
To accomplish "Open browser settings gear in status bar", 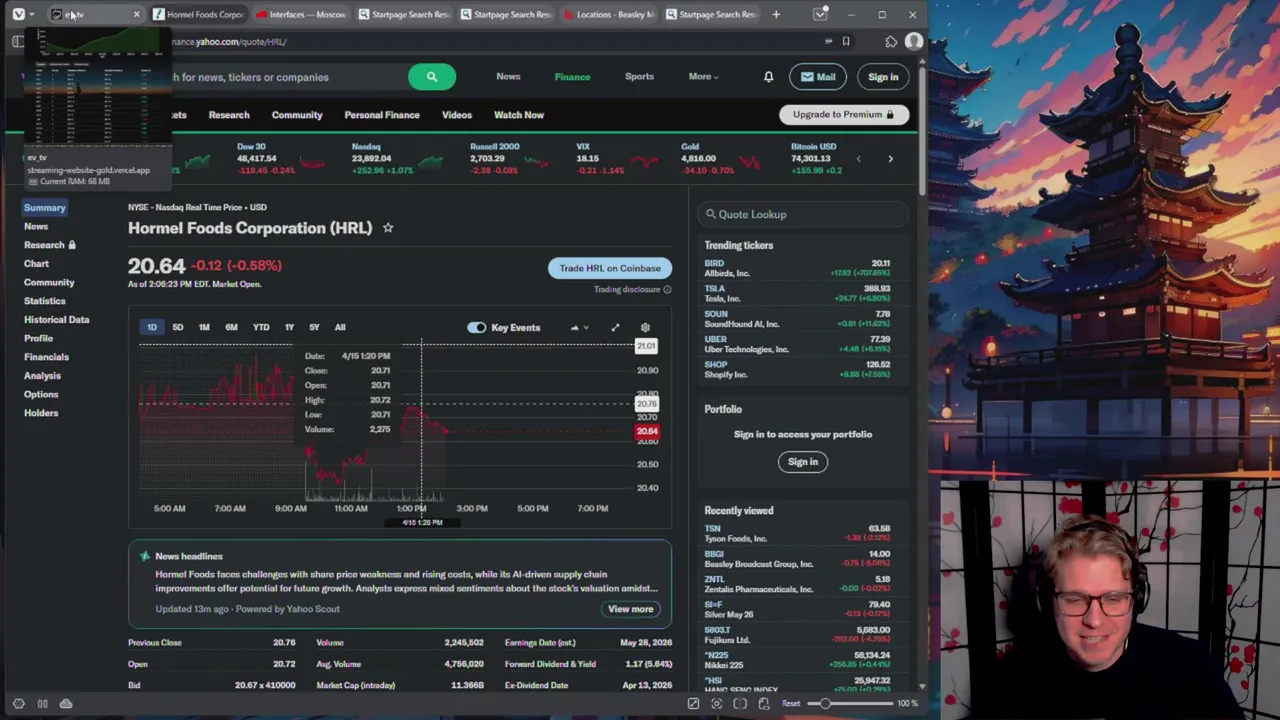I will [18, 704].
